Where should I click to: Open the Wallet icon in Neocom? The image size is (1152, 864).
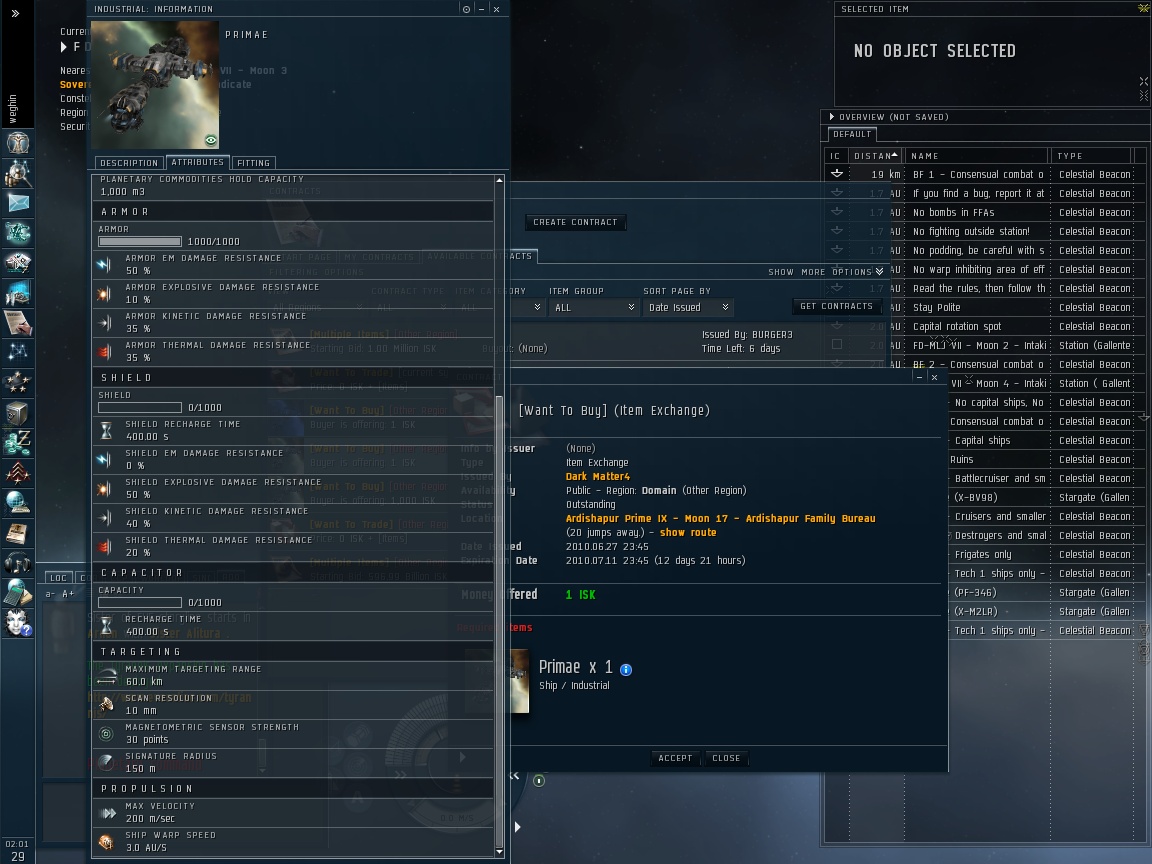(18, 443)
